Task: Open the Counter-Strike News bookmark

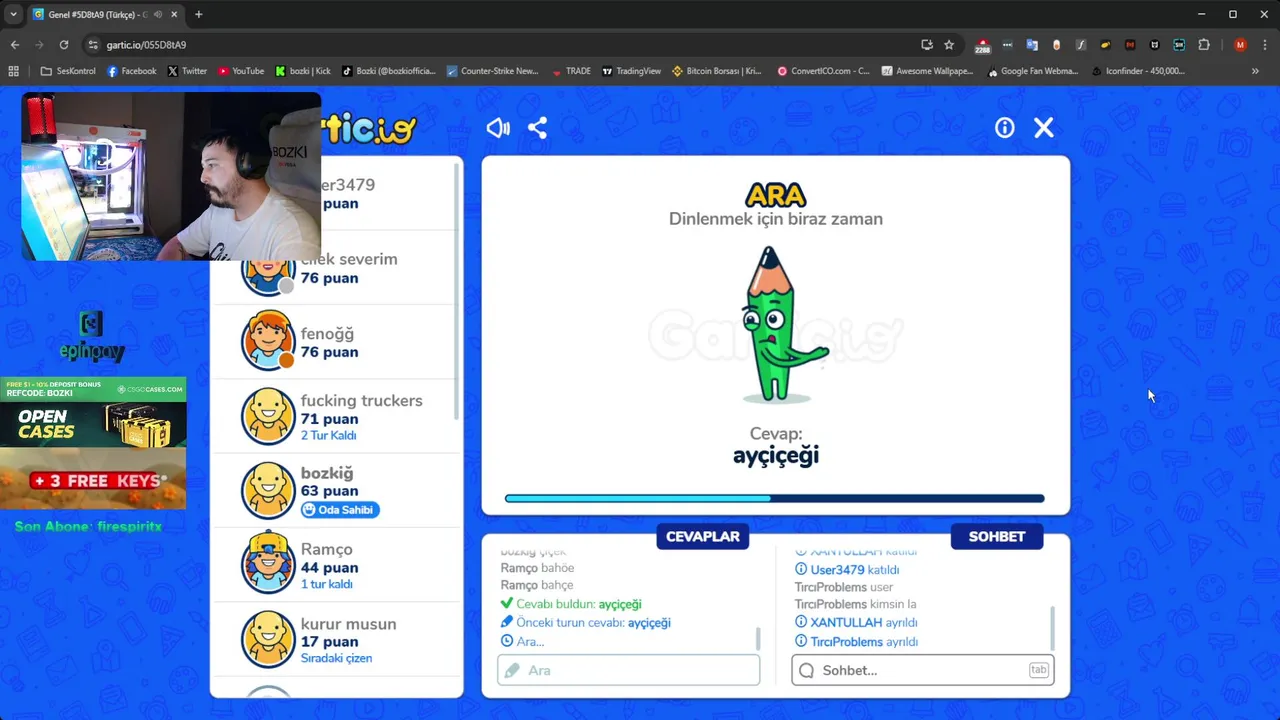Action: pyautogui.click(x=492, y=71)
